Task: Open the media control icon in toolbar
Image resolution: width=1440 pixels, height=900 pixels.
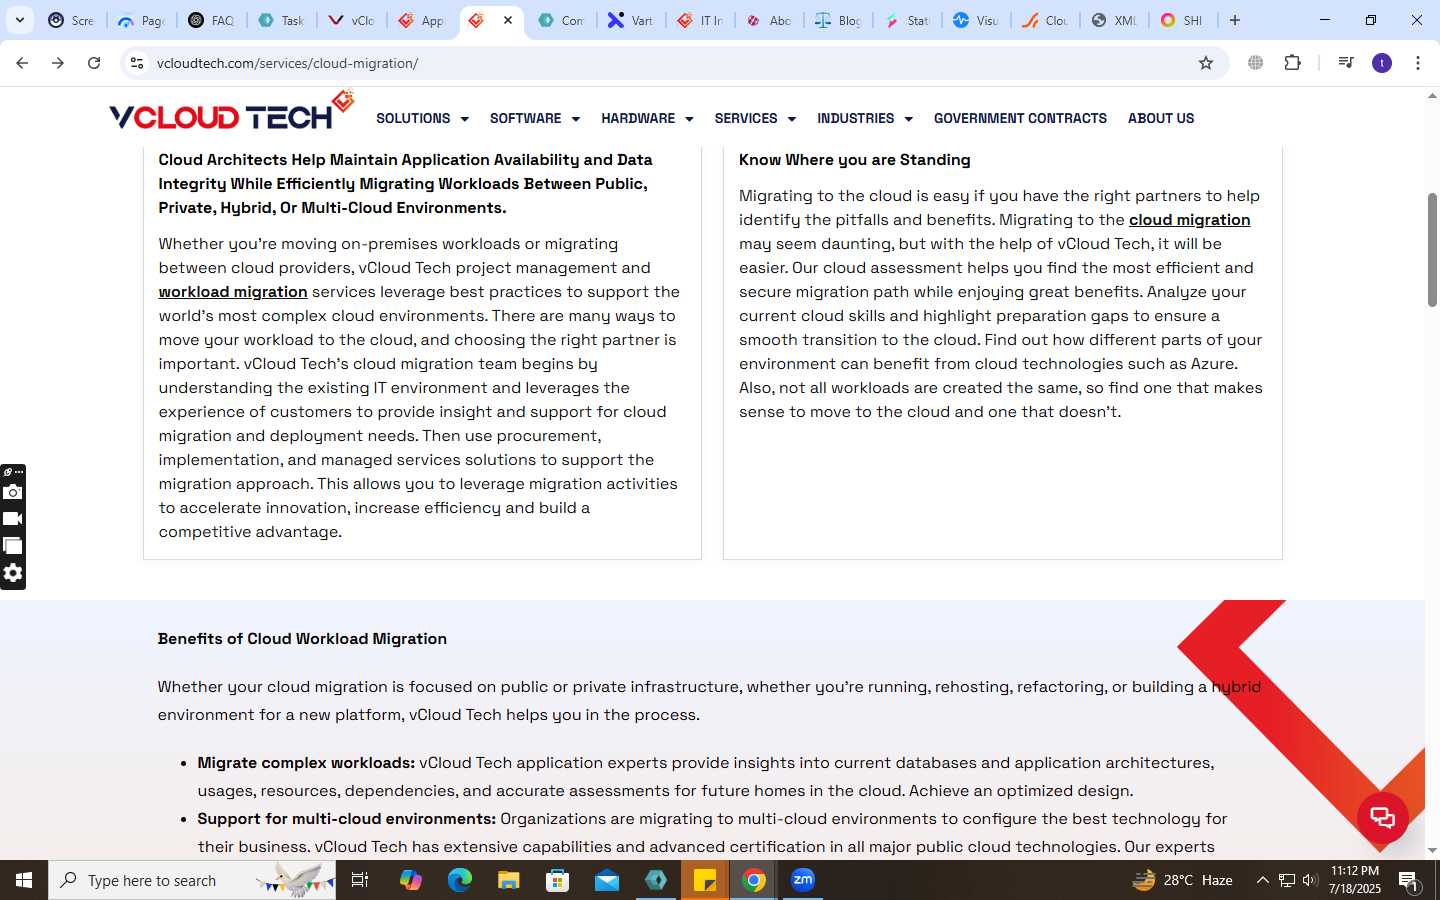Action: click(1346, 63)
